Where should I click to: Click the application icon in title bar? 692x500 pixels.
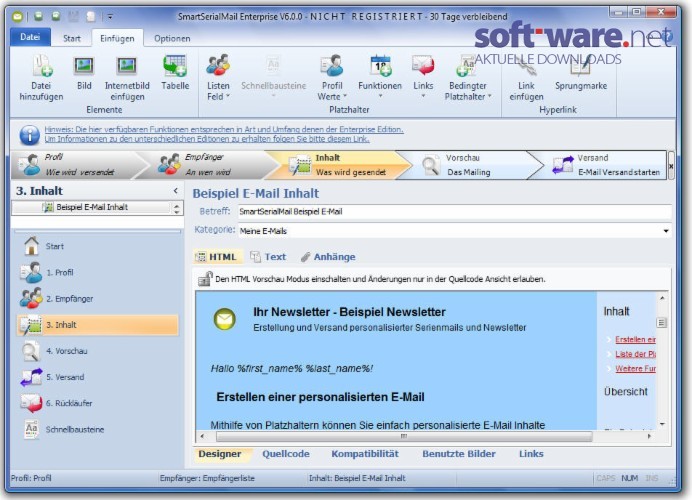17,17
